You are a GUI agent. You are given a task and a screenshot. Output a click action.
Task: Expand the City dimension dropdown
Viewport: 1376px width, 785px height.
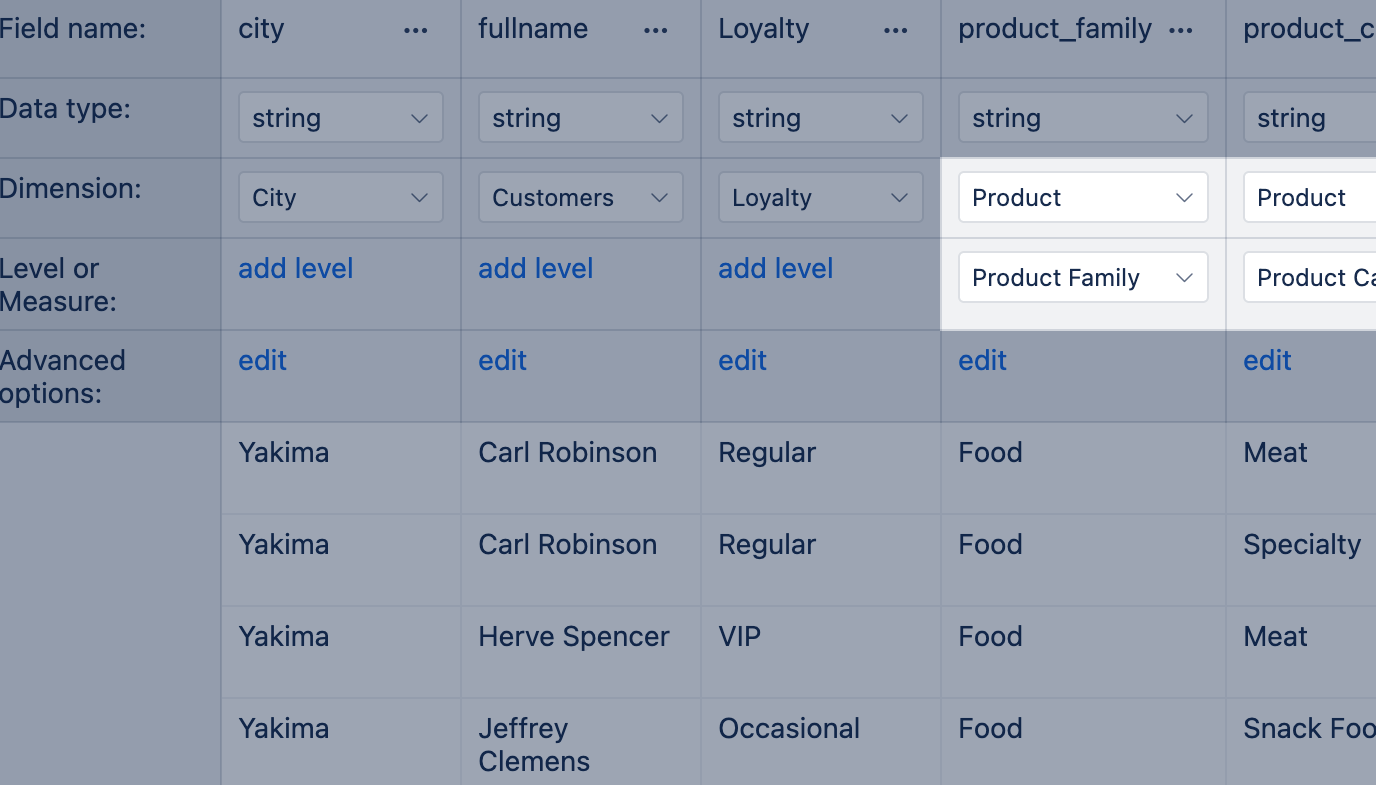(x=341, y=198)
